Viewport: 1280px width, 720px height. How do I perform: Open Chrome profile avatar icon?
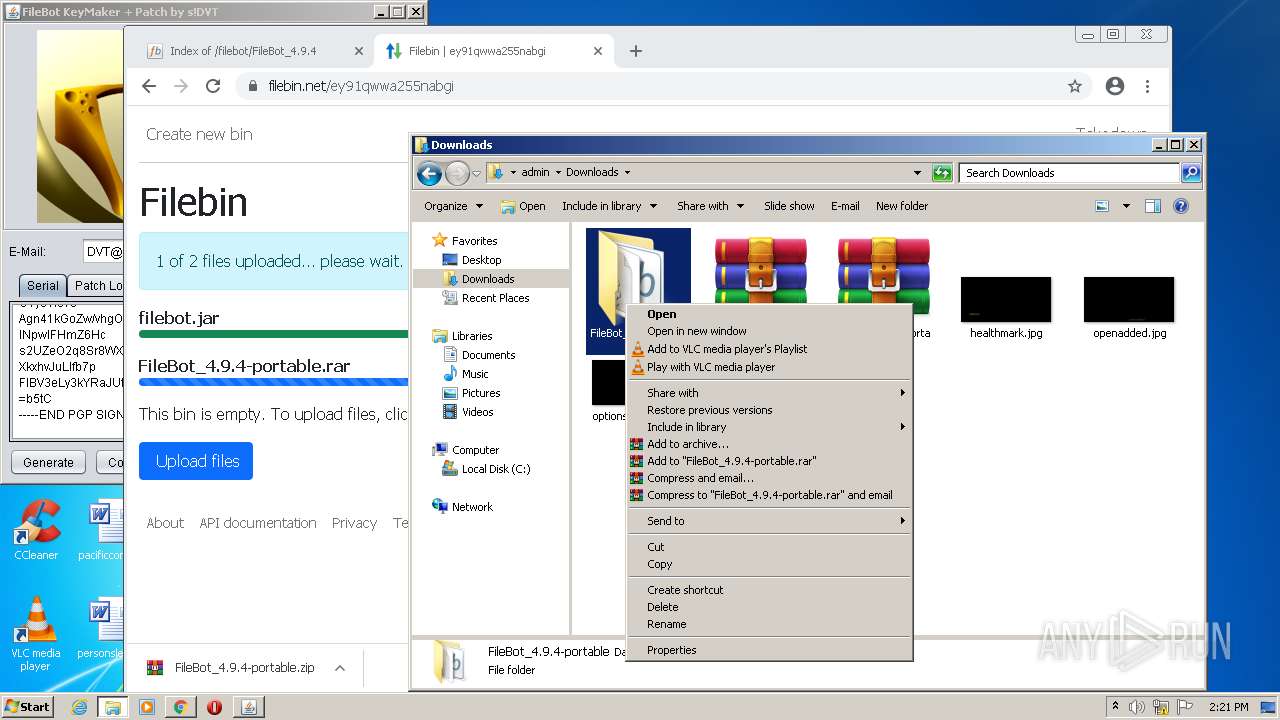point(1115,86)
